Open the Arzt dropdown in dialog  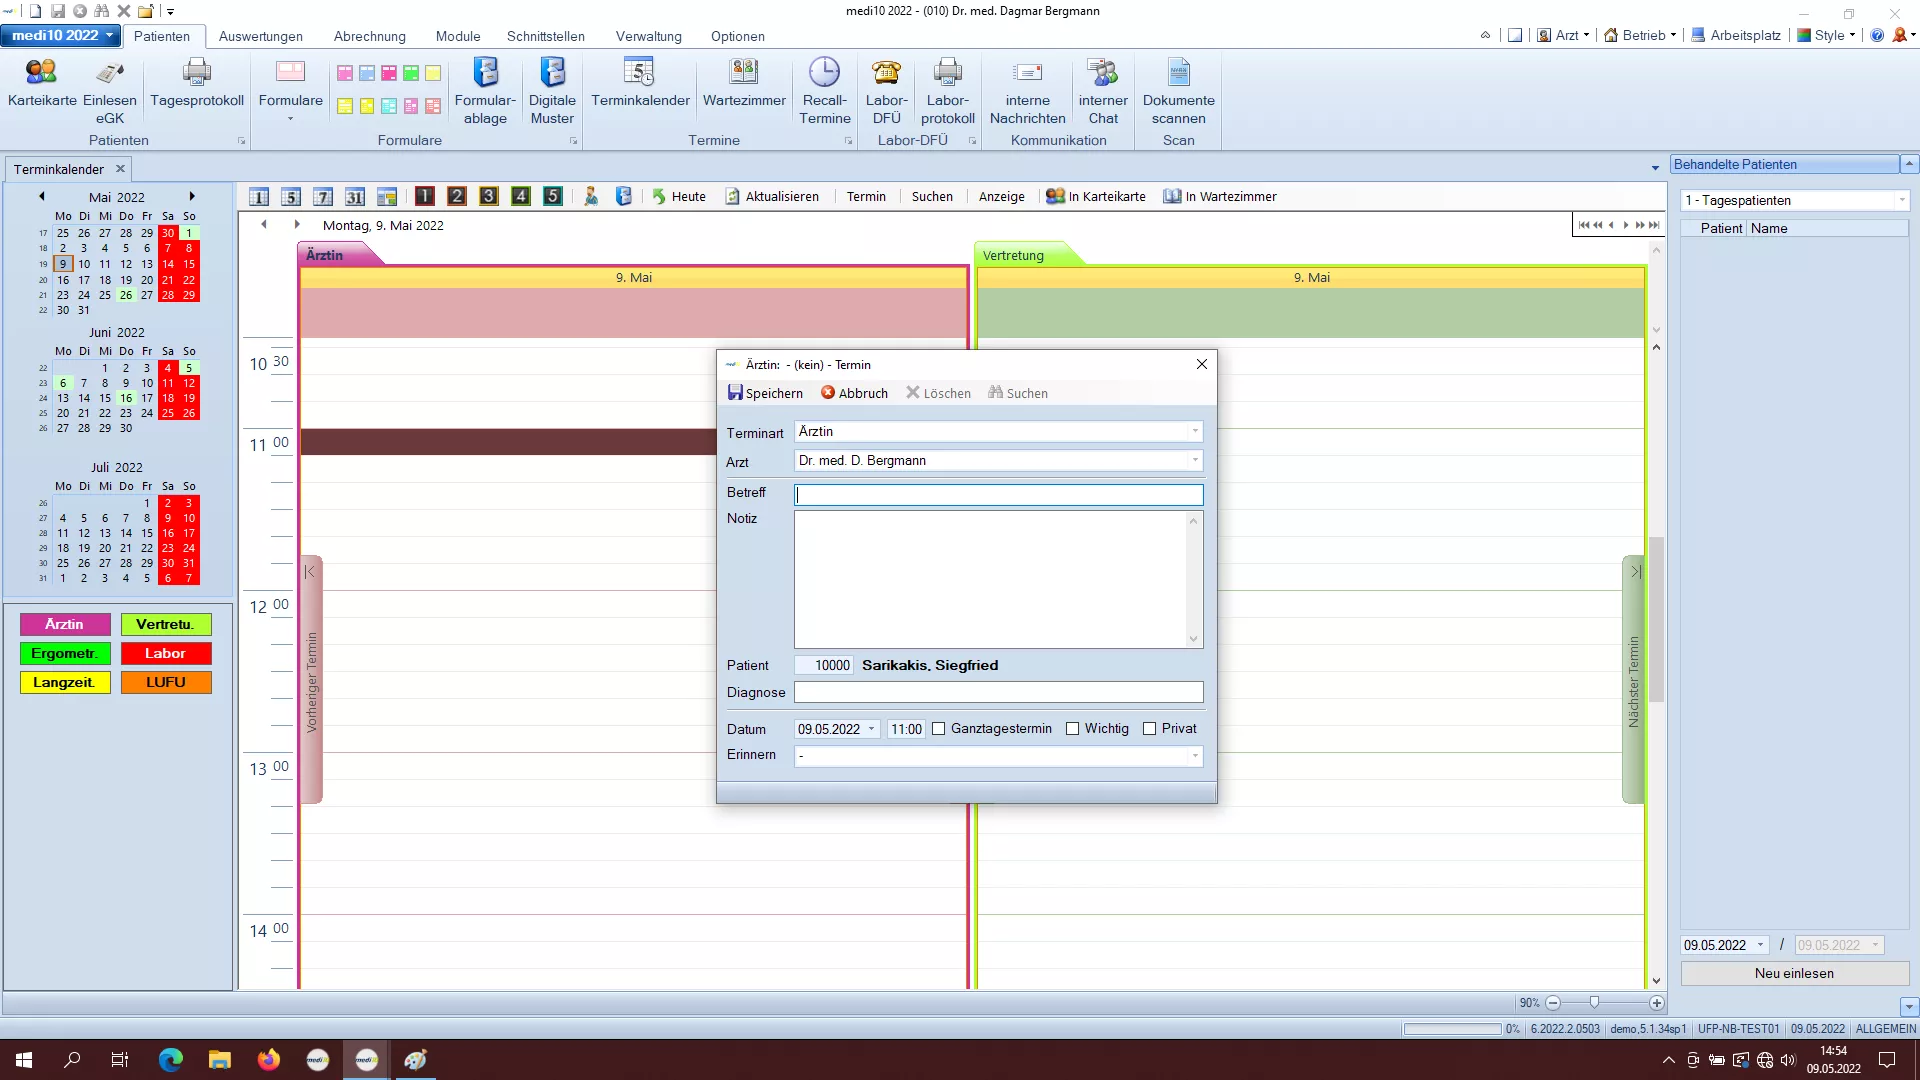1195,461
